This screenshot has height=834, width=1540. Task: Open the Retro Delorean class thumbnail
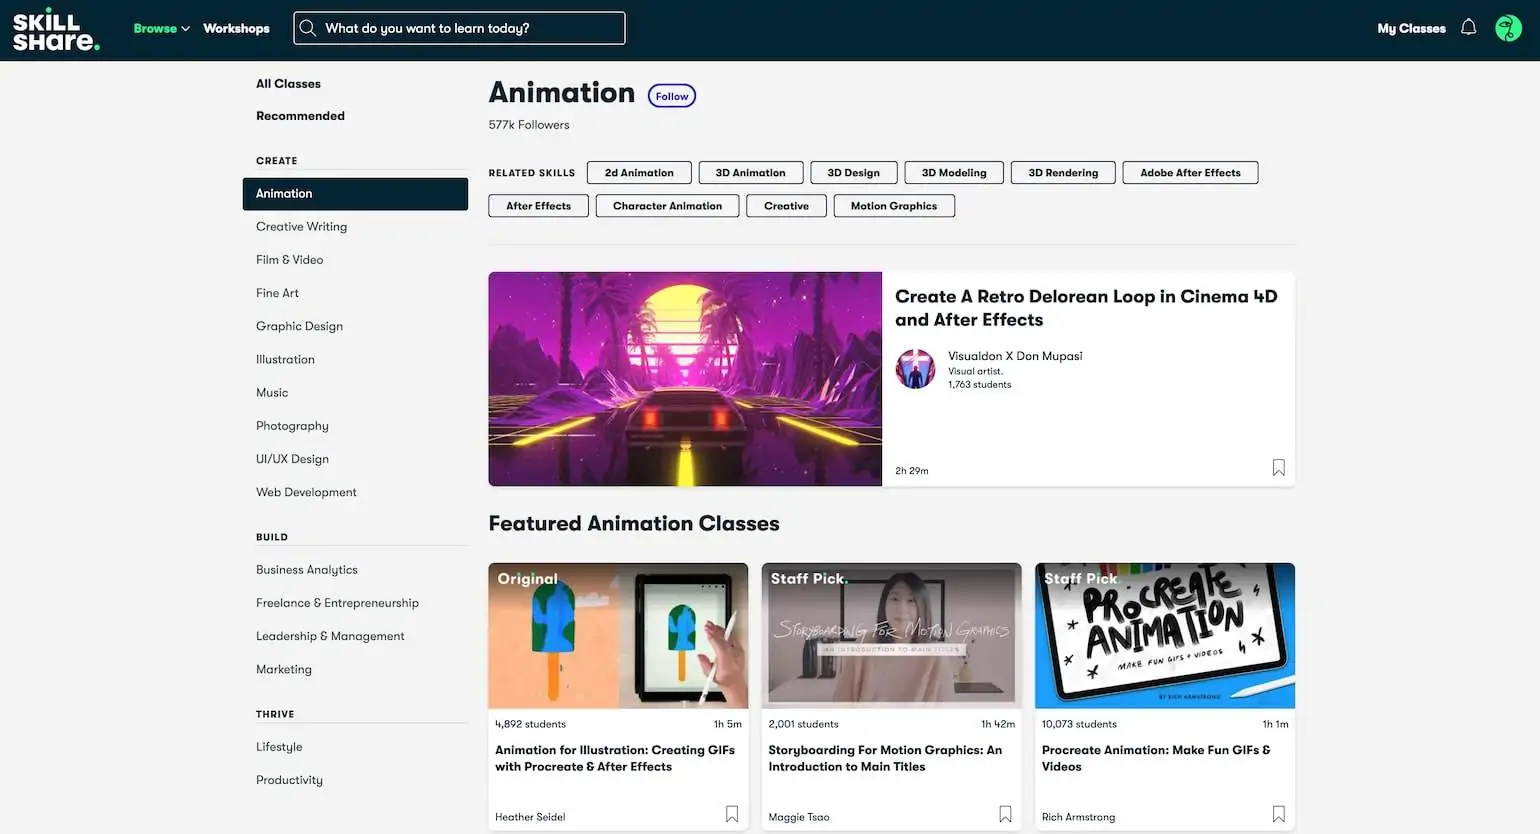[685, 379]
